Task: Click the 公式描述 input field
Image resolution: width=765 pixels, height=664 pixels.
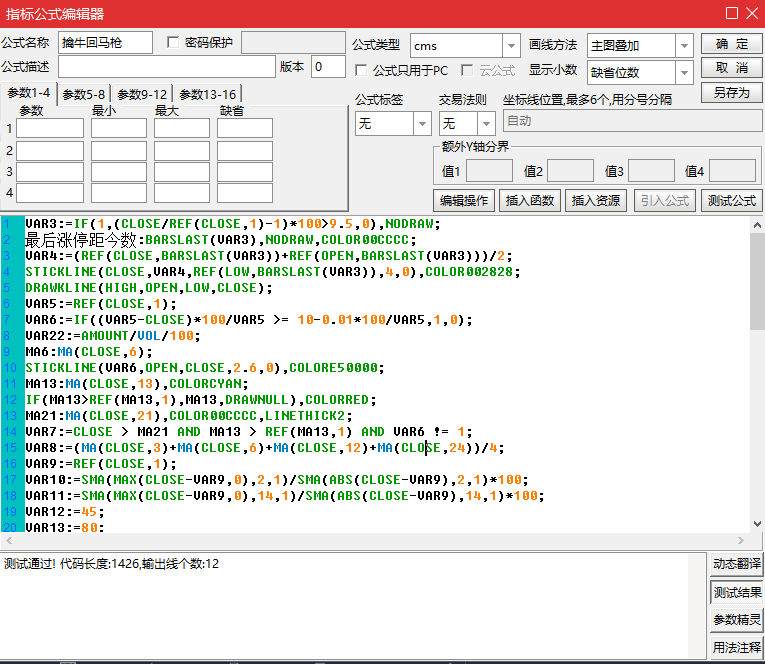Action: pos(166,67)
